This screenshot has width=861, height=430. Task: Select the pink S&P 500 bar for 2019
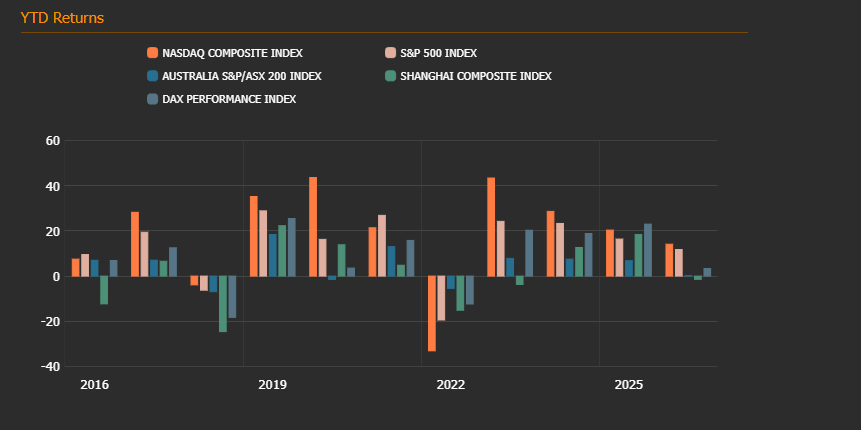[263, 243]
